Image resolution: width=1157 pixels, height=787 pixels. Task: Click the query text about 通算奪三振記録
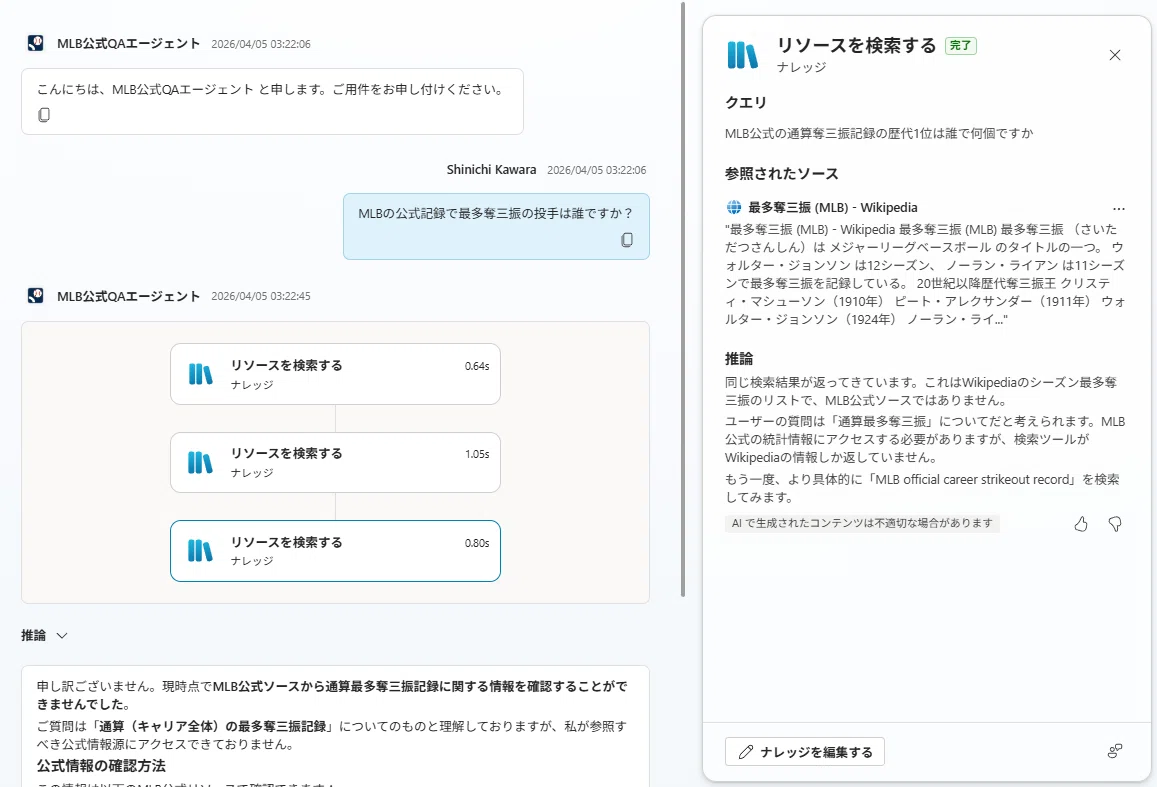coord(879,134)
